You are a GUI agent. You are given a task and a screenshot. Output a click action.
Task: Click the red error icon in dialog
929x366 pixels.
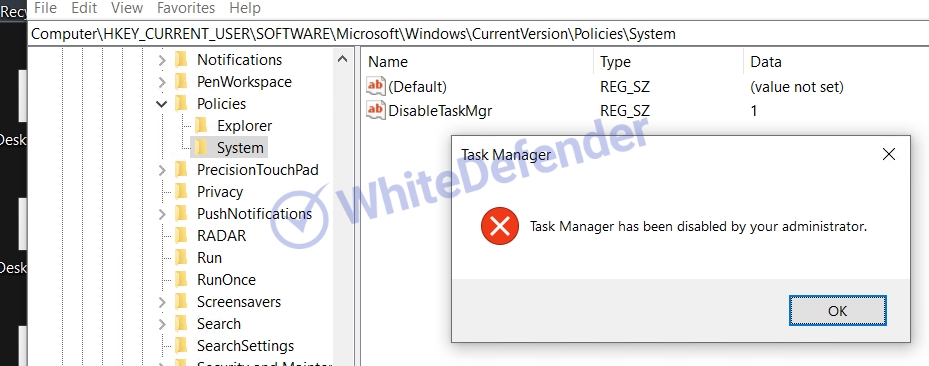(500, 226)
